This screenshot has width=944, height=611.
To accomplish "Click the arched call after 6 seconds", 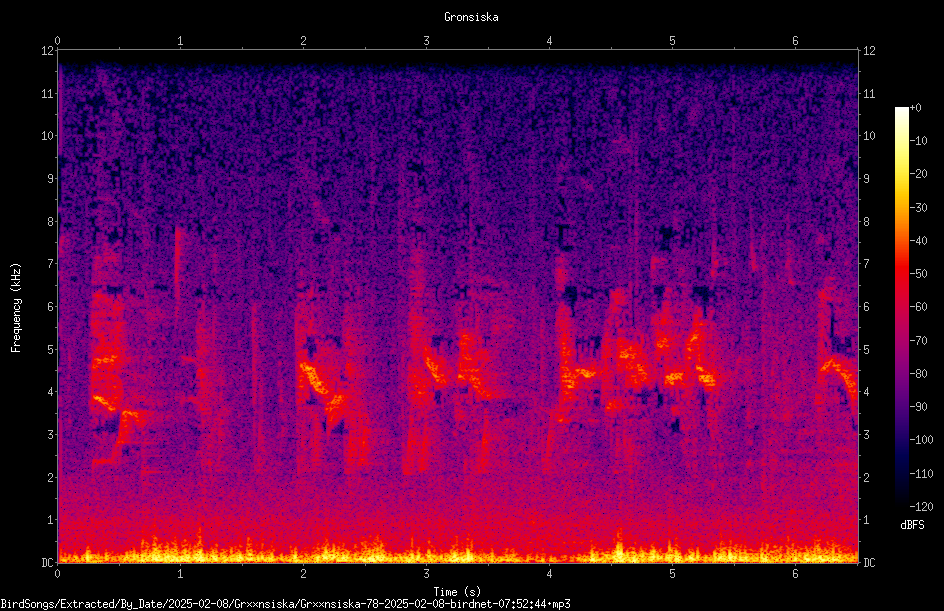I will click(839, 378).
